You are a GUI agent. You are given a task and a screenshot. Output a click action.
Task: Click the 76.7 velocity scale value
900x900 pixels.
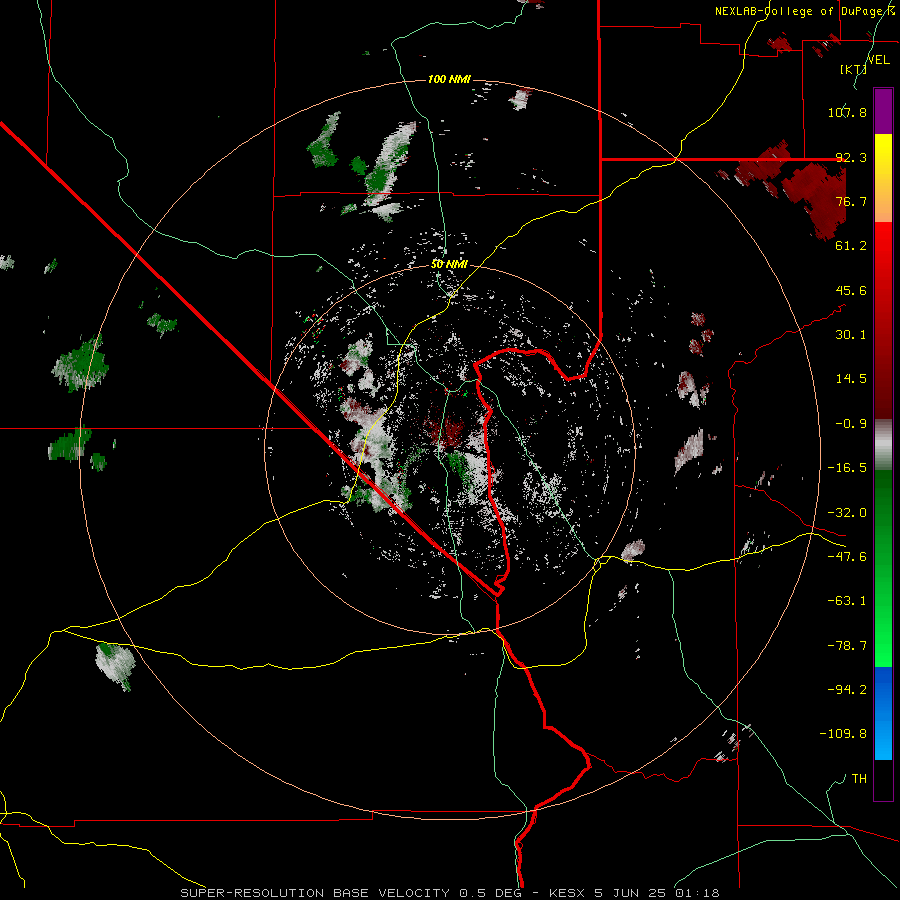851,201
